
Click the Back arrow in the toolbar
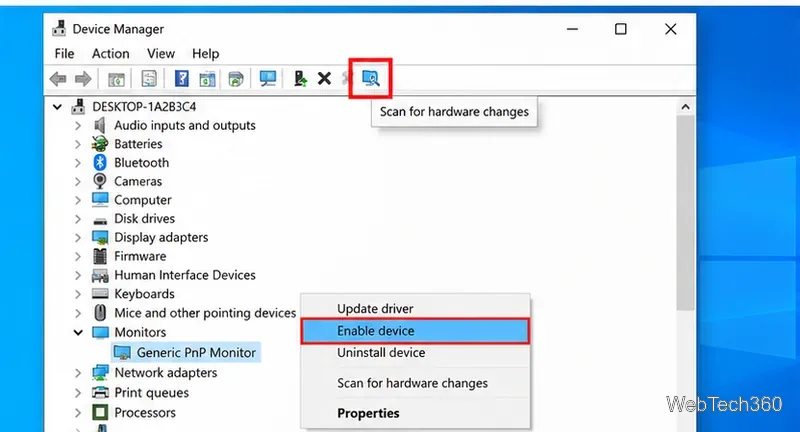(58, 79)
